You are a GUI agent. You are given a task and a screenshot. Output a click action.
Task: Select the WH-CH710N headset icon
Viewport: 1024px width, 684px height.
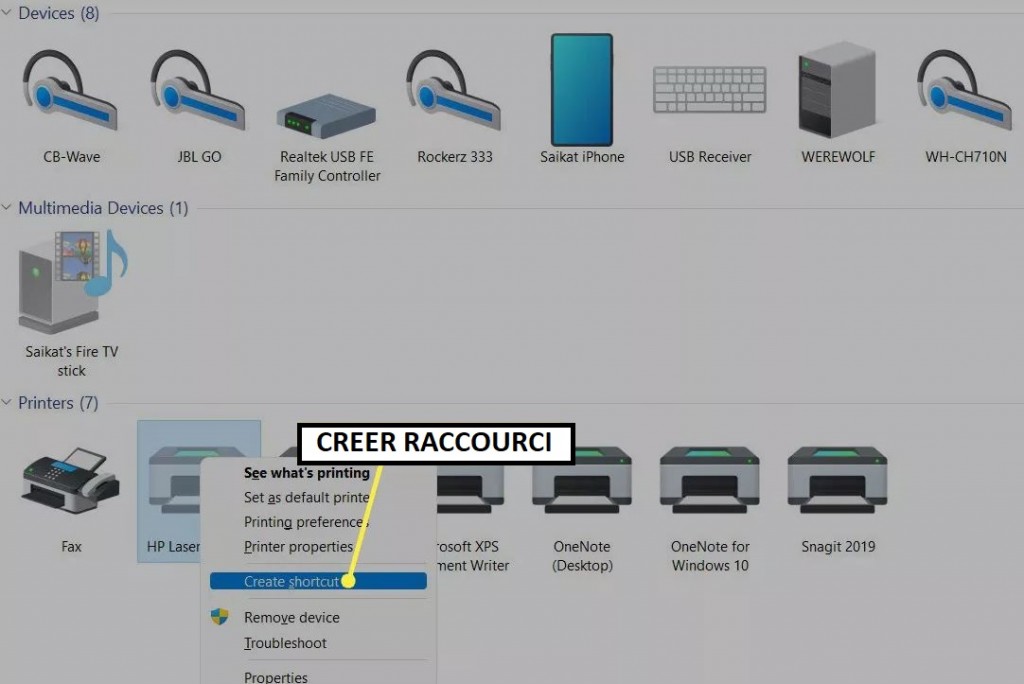(965, 90)
